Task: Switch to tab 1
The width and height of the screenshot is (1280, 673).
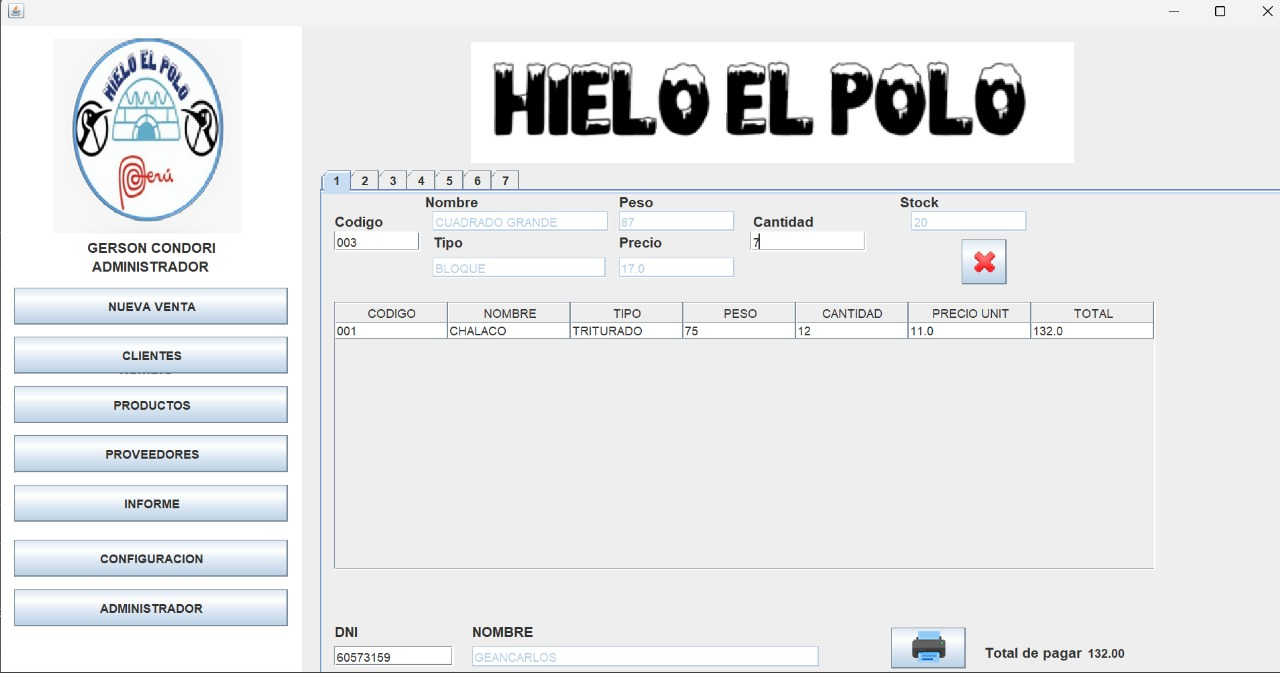Action: click(x=336, y=181)
